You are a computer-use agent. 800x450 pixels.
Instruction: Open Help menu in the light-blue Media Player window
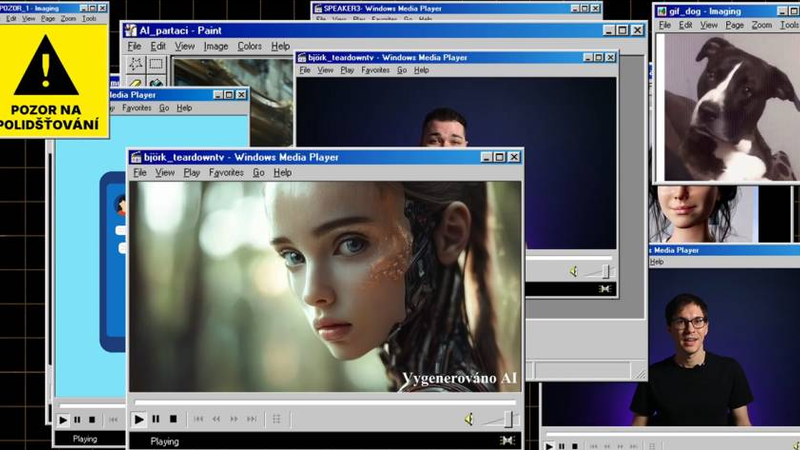coord(184,108)
